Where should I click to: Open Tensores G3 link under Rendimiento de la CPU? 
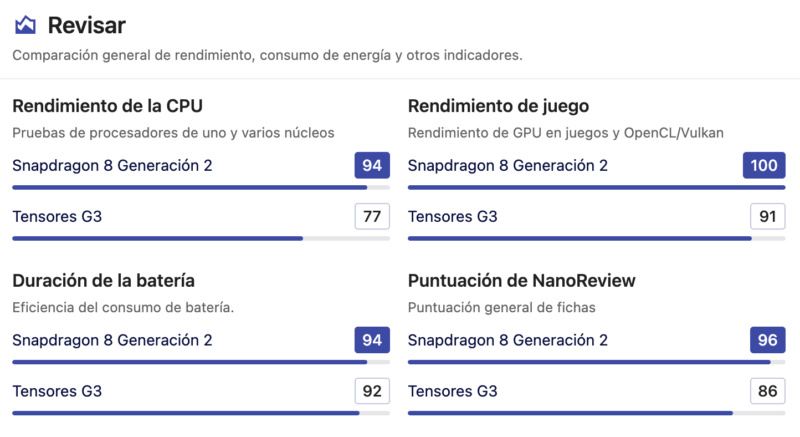(57, 217)
